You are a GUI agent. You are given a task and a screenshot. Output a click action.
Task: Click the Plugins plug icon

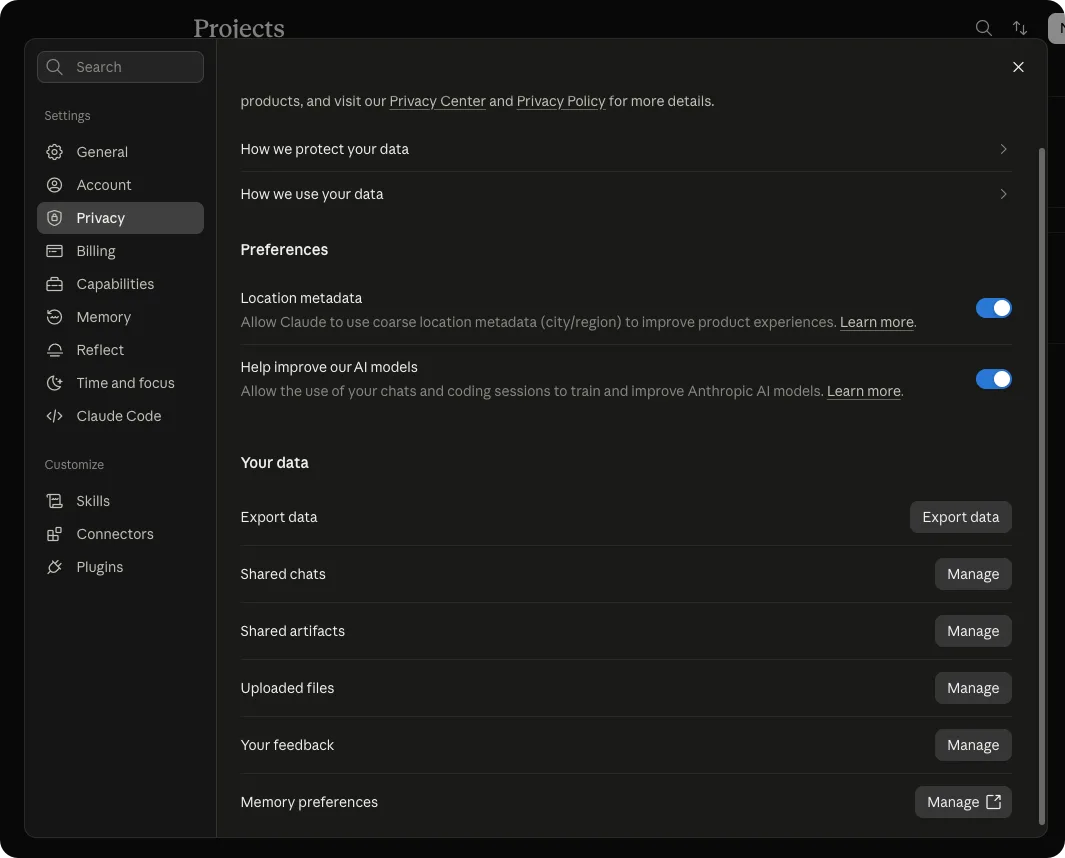pos(54,567)
